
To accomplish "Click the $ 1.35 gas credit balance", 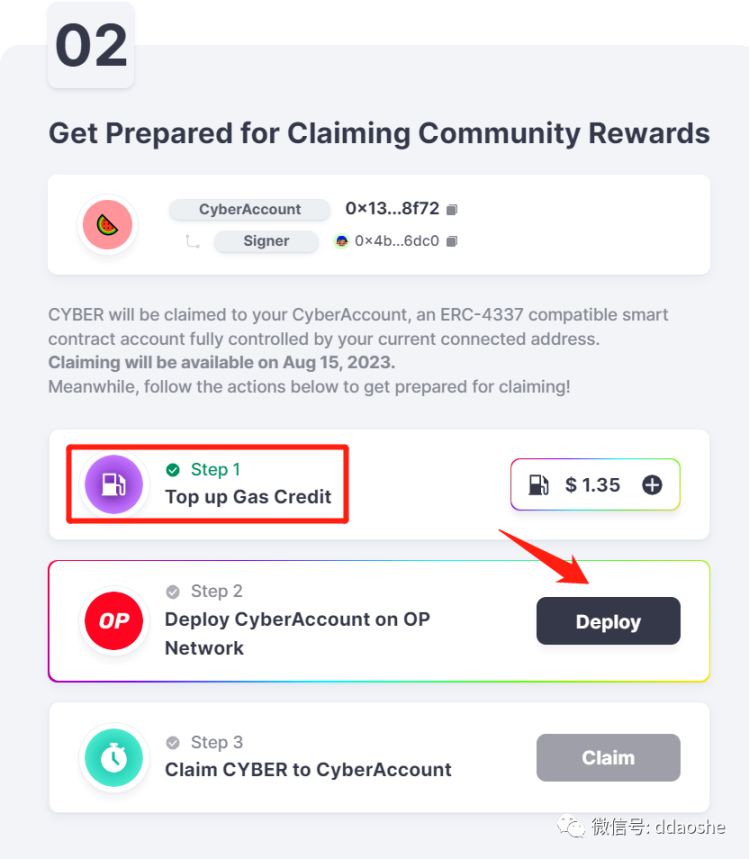I will (592, 485).
